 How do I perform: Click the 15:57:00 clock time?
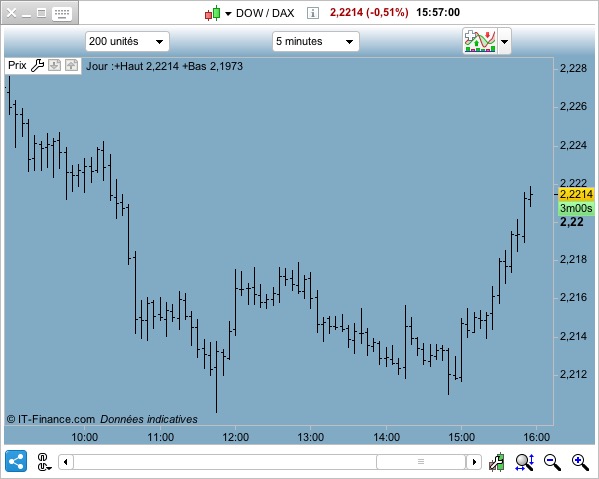click(438, 13)
